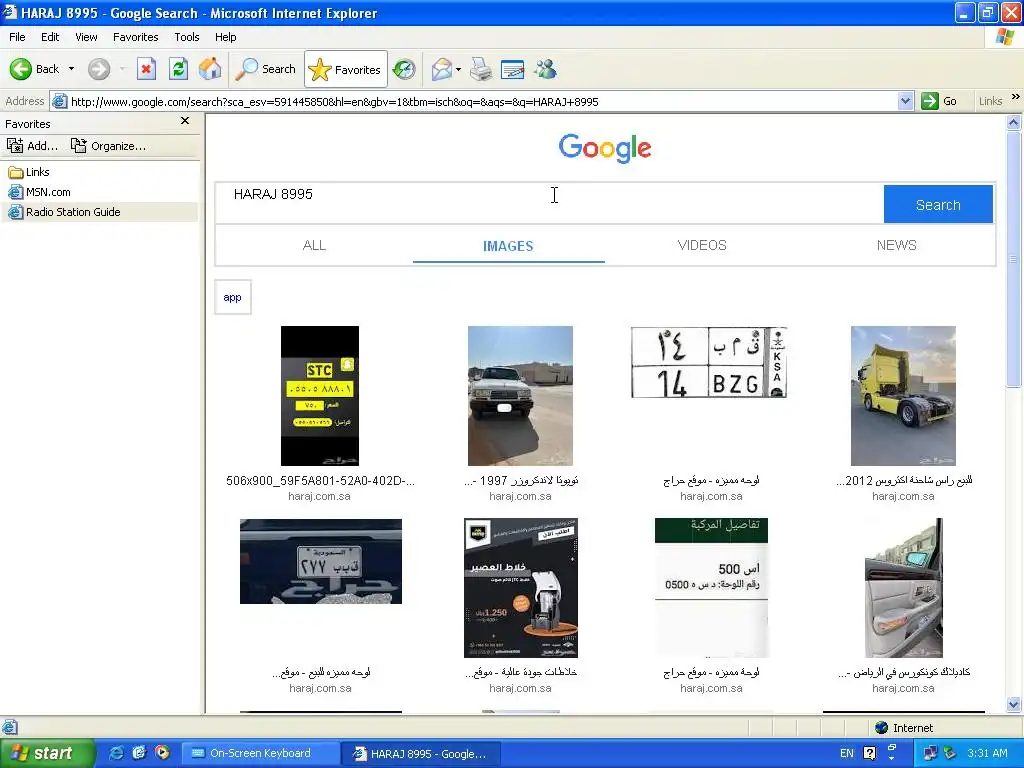Open the Favorites menu in menu bar

click(135, 37)
